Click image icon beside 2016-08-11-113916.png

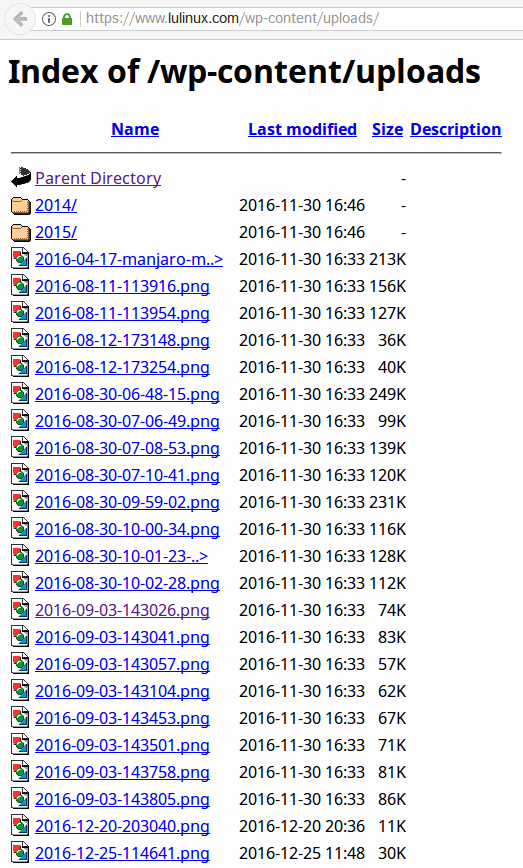coord(20,286)
